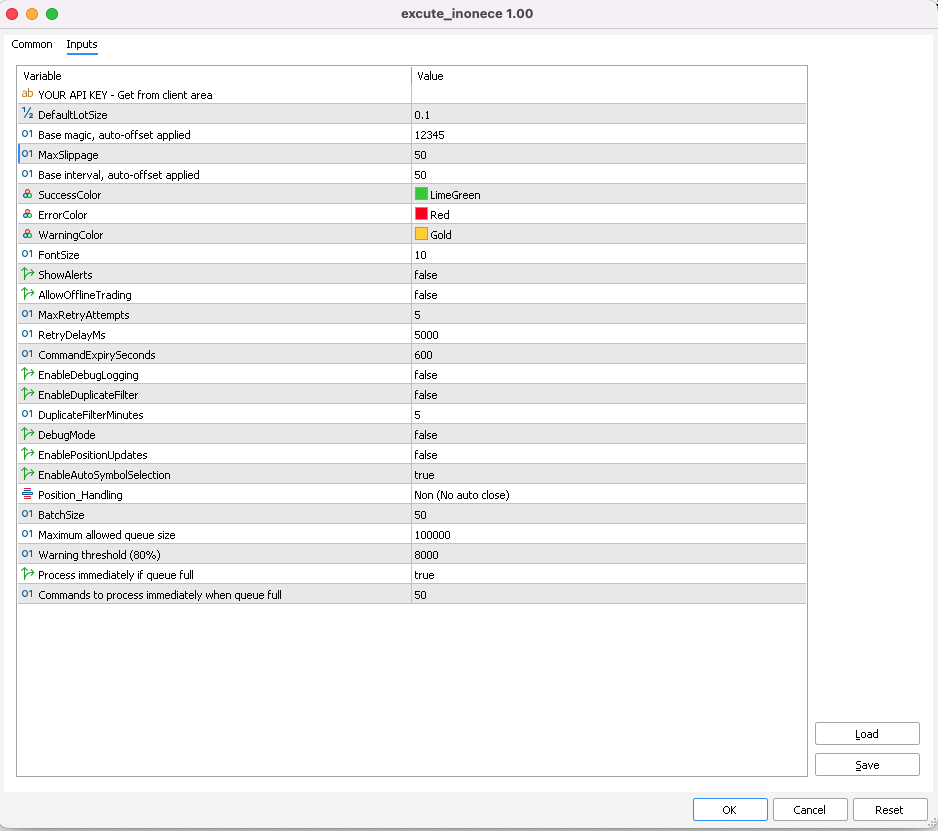Open the Position_Handling value dropdown
This screenshot has height=831, width=938.
tap(608, 495)
